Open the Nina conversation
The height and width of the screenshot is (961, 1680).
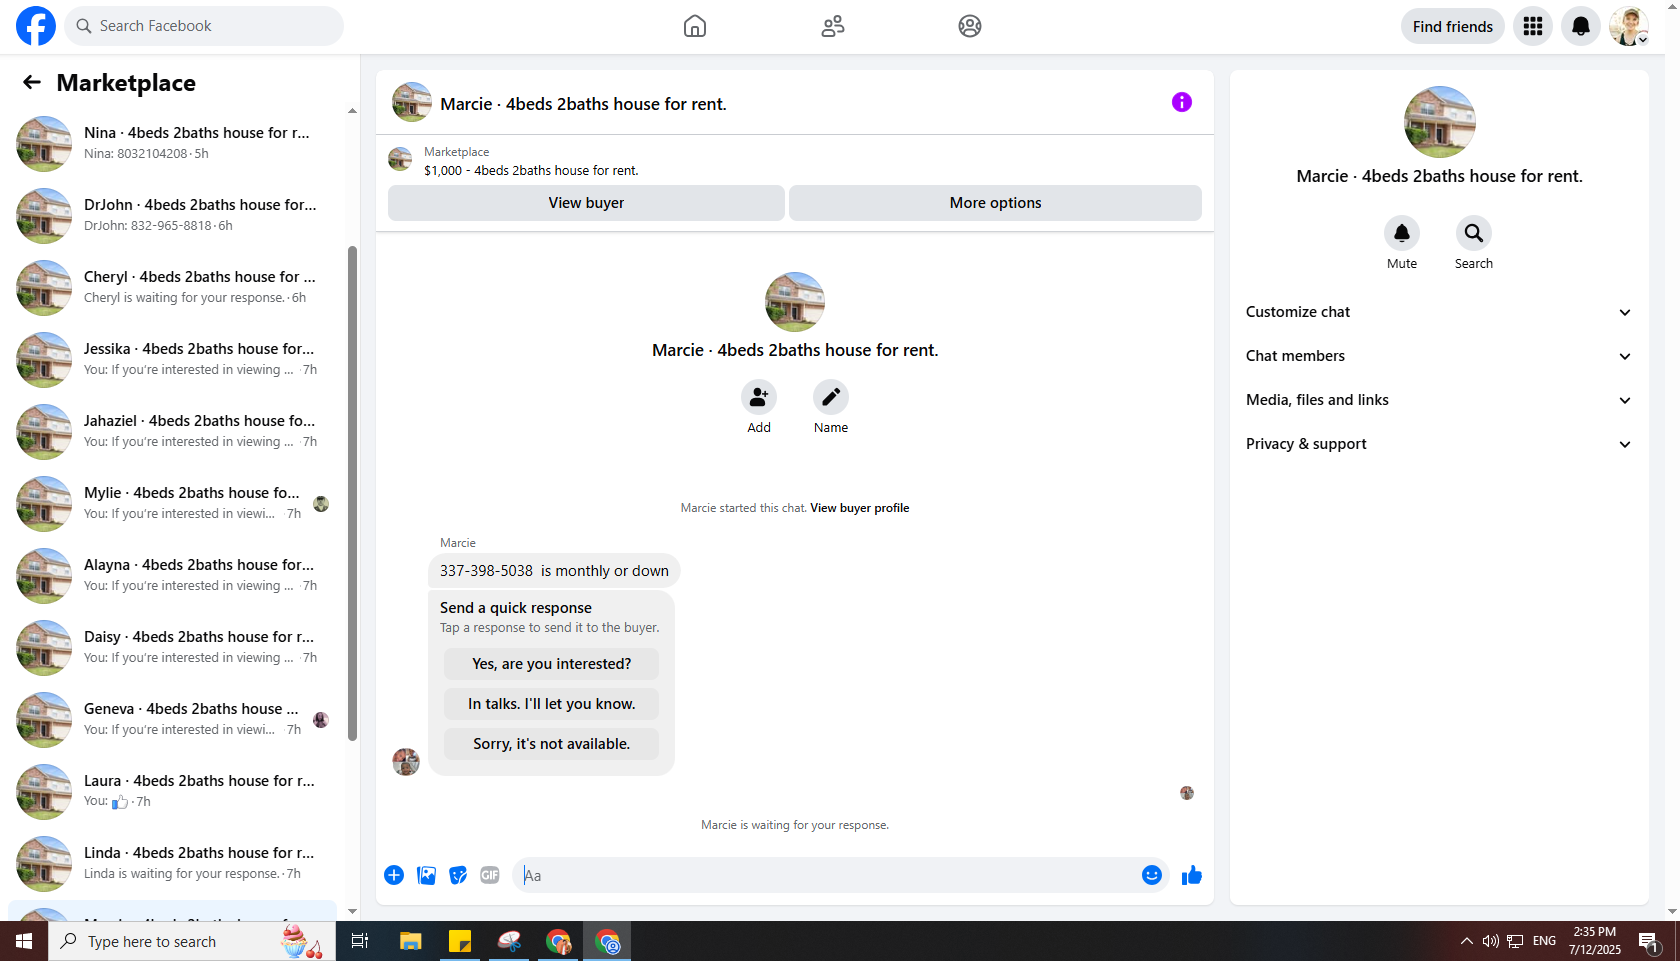[174, 143]
